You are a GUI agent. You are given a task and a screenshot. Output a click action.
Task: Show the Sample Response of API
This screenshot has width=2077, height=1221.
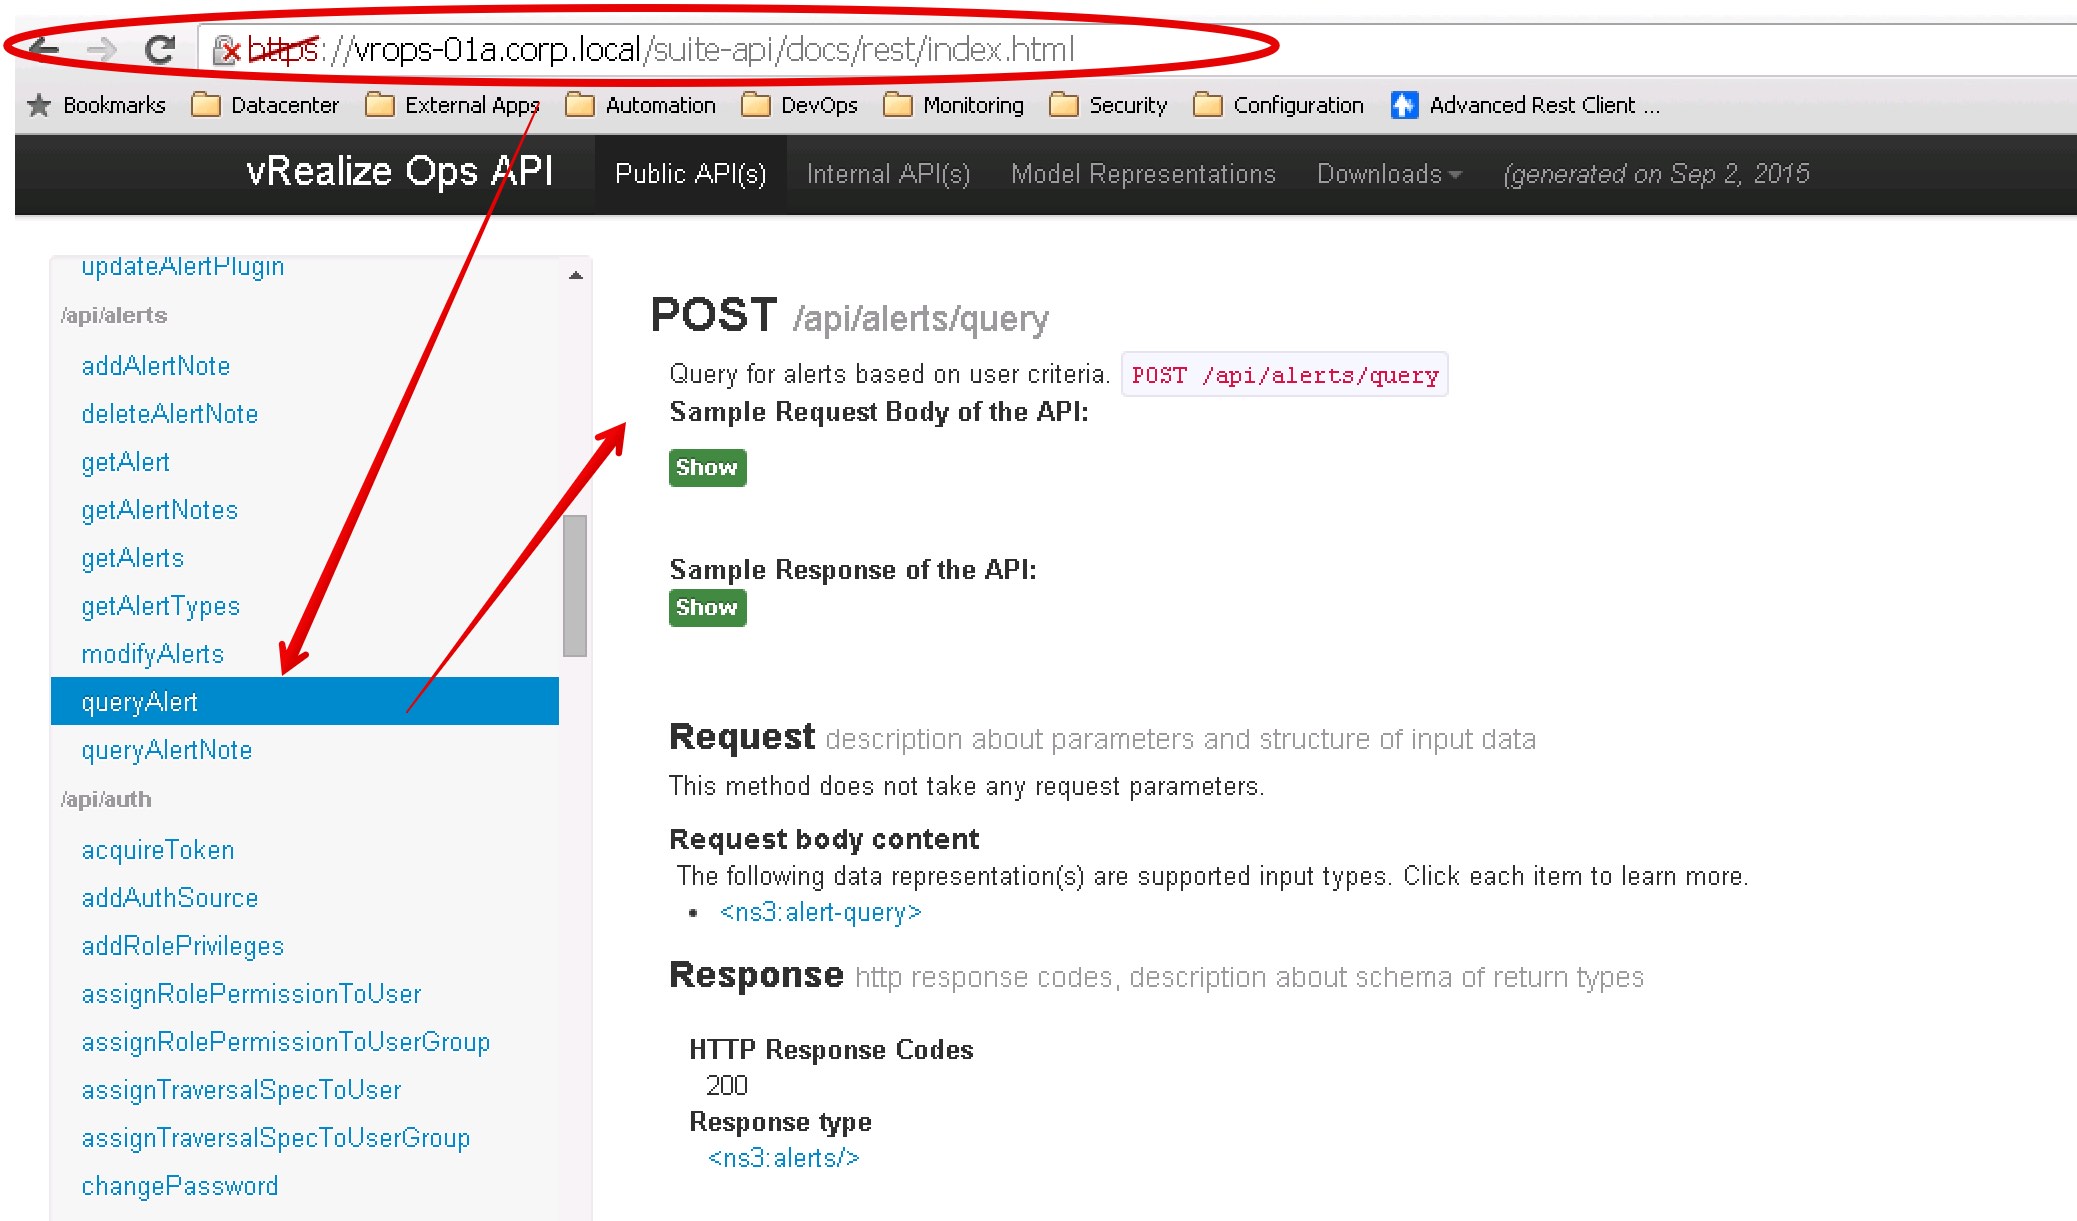click(707, 607)
